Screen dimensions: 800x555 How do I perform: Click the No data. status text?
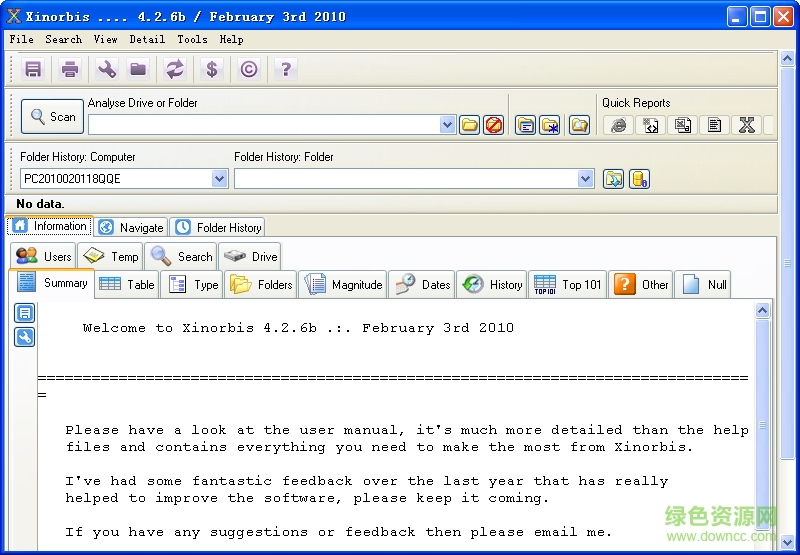(x=40, y=204)
